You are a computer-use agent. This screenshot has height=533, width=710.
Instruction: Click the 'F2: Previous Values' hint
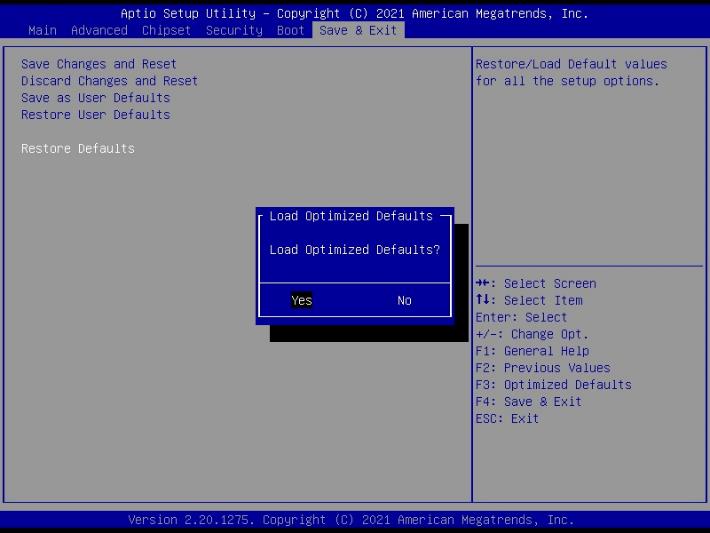coord(543,368)
